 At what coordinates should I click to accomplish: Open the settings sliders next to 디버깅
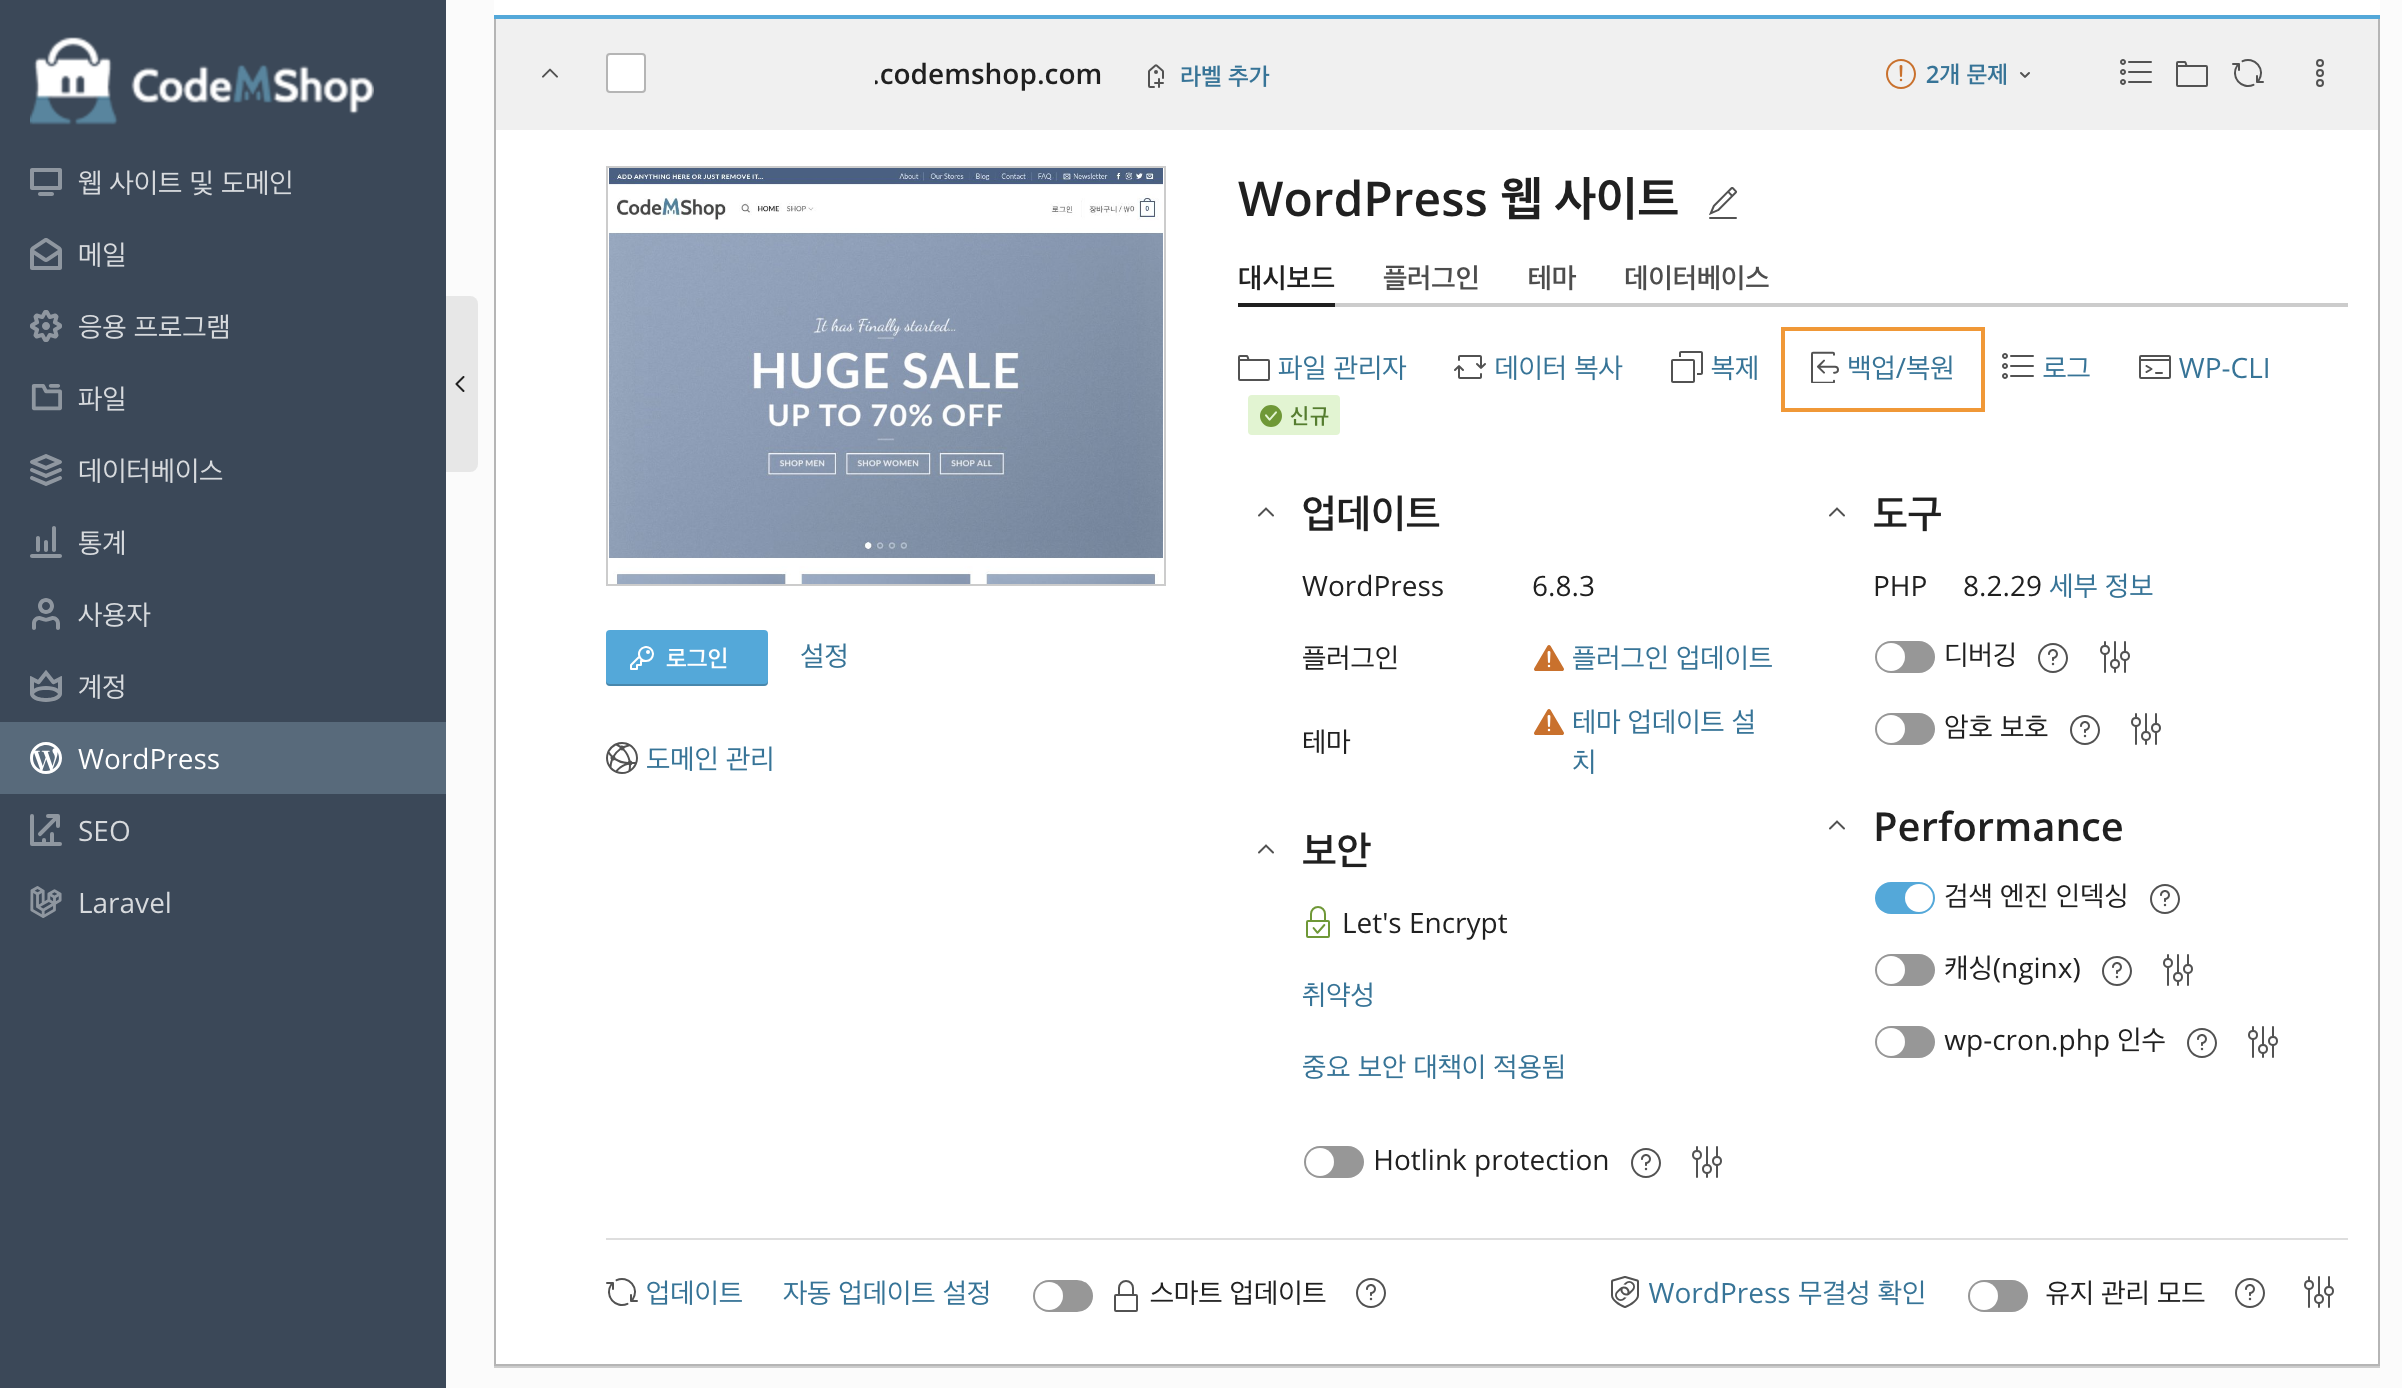(2114, 657)
